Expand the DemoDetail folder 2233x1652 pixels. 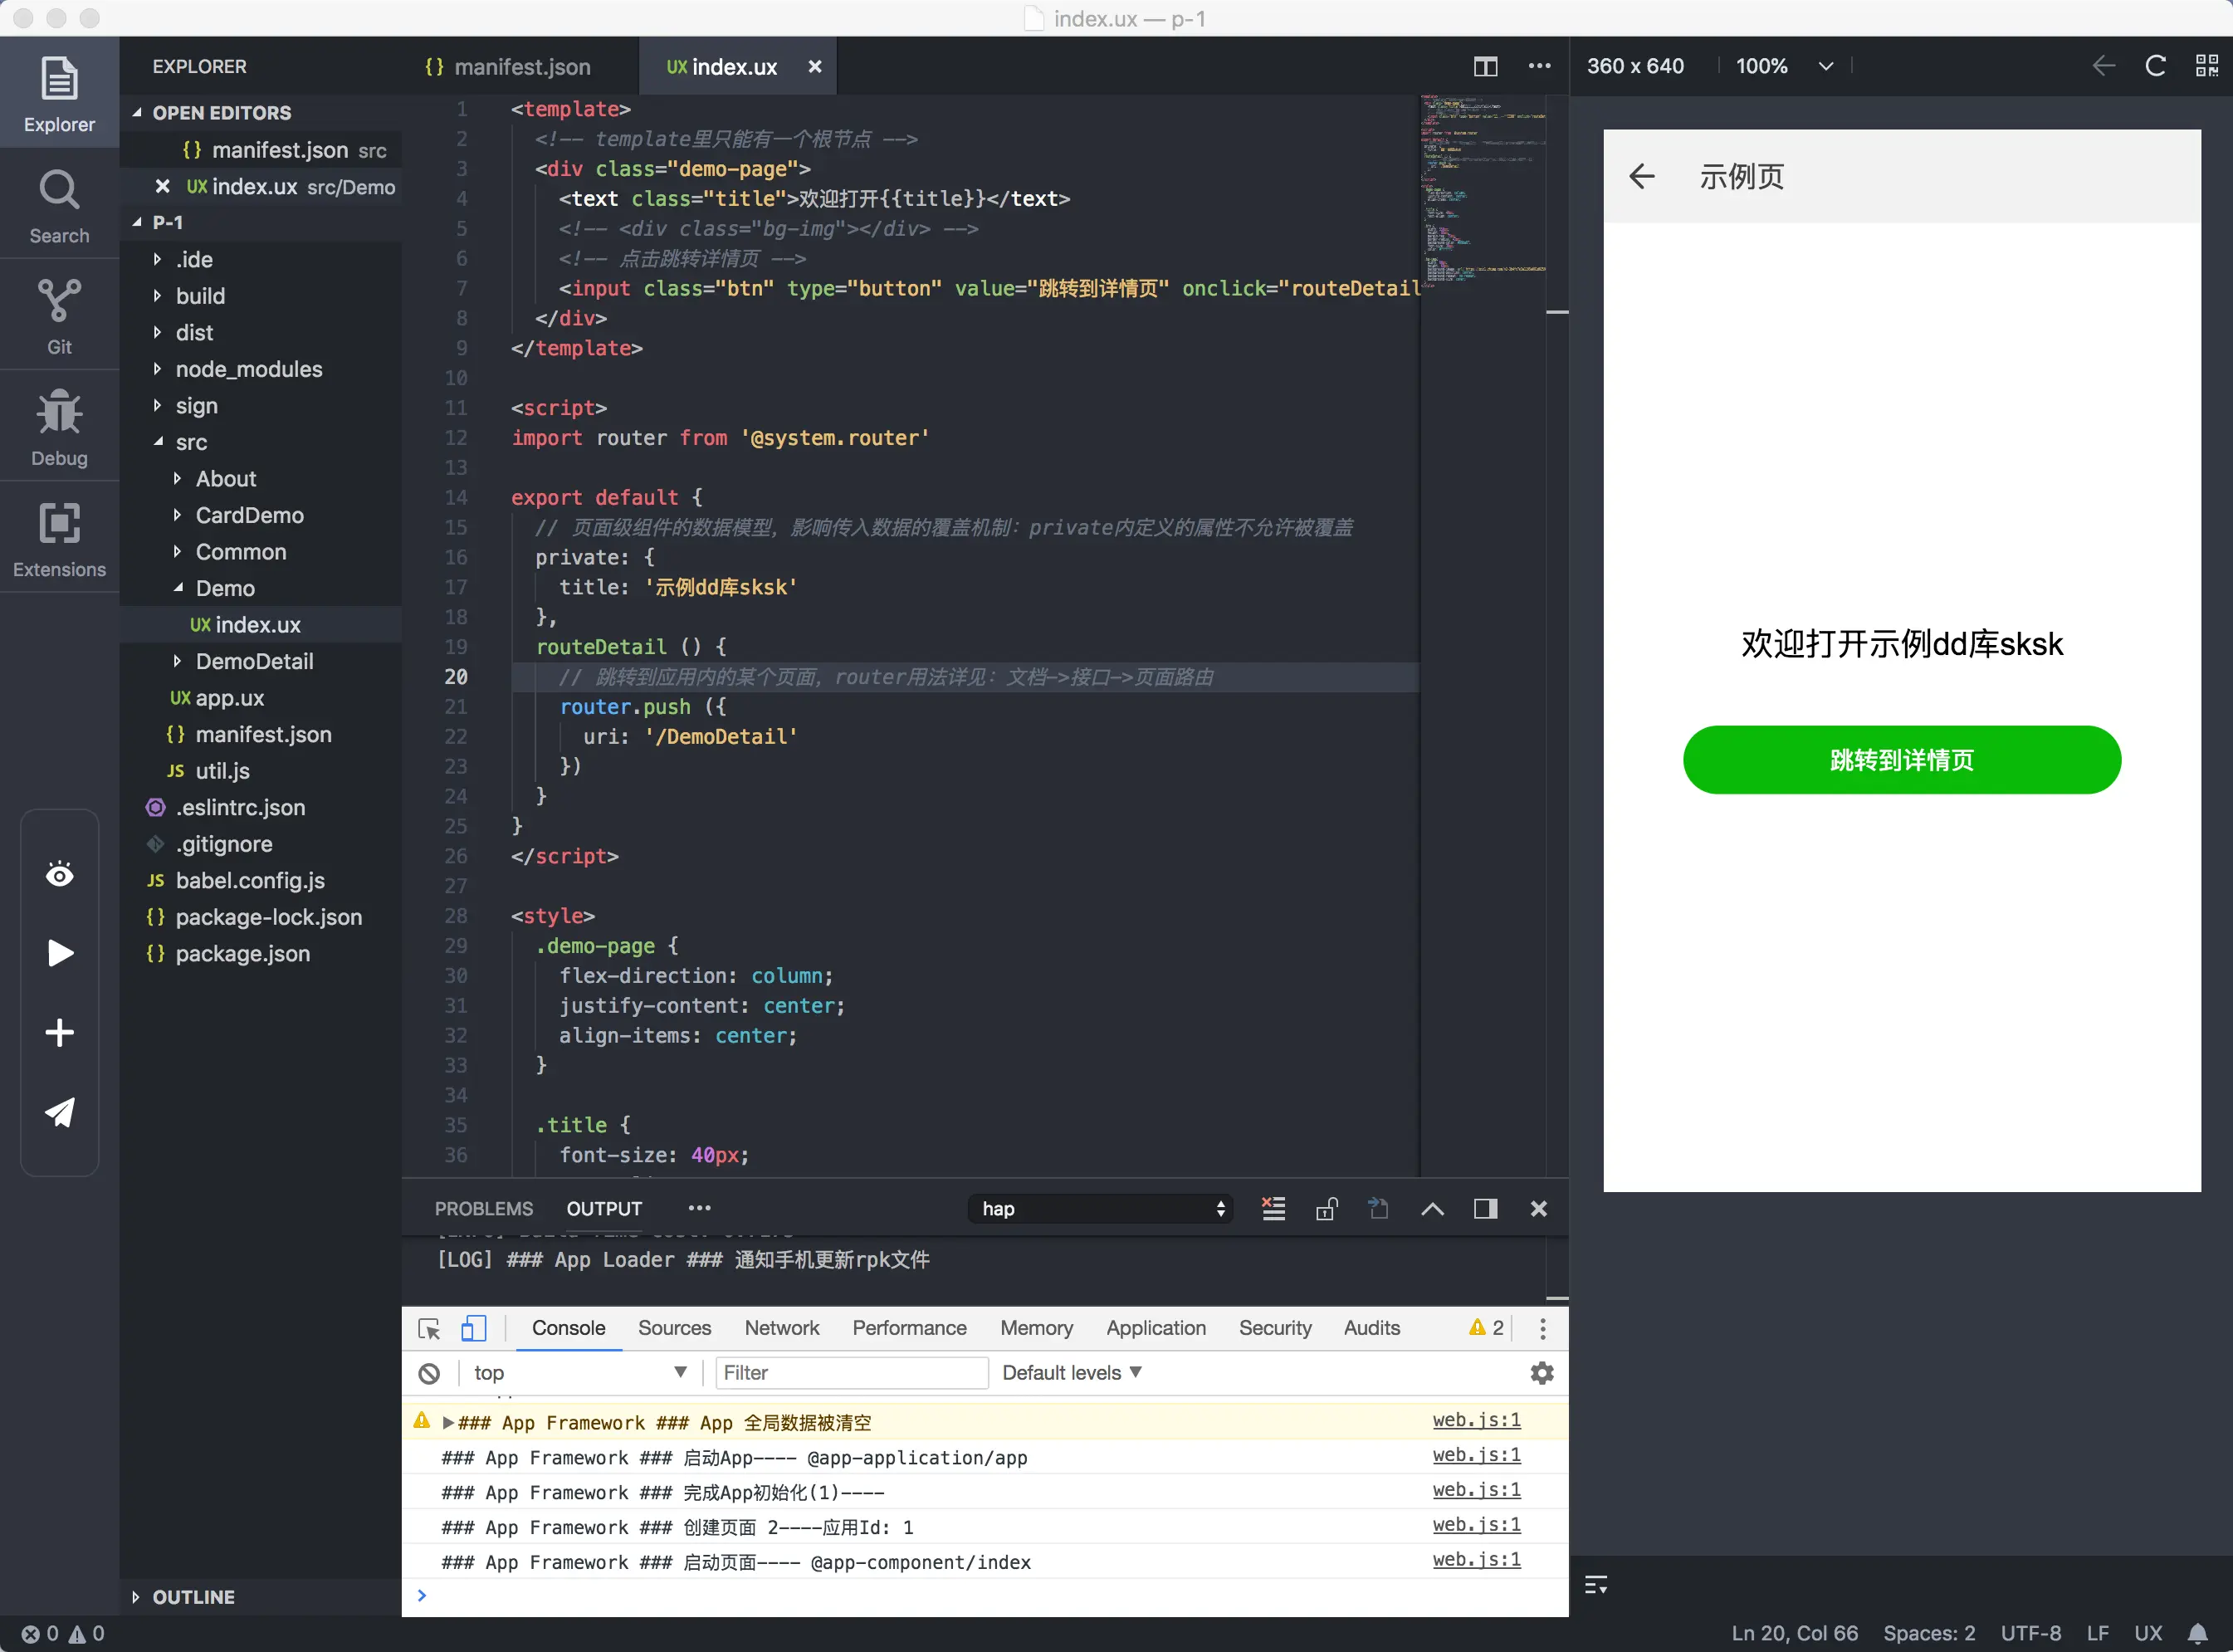coord(254,661)
